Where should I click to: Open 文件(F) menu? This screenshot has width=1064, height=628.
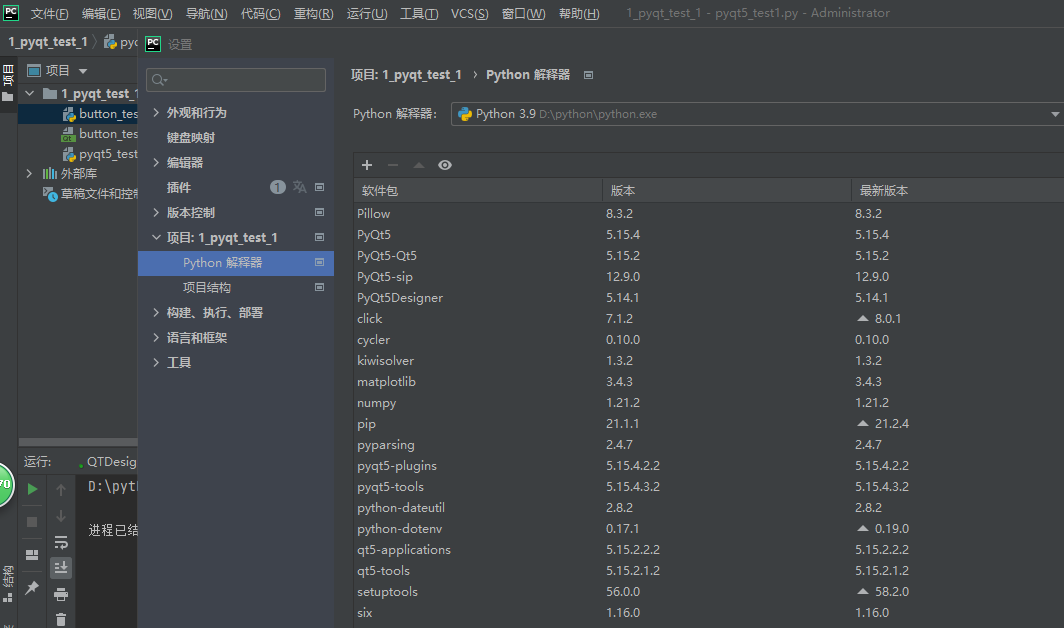coord(50,14)
